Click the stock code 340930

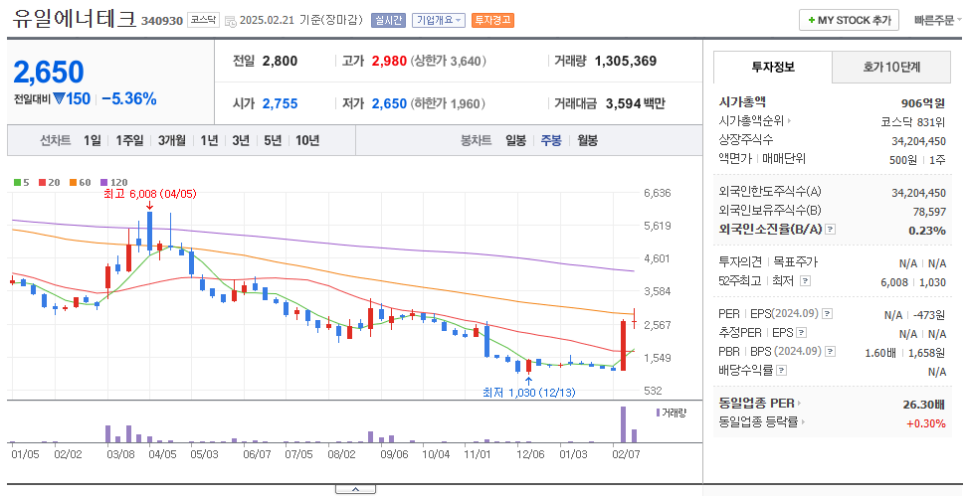click(162, 21)
